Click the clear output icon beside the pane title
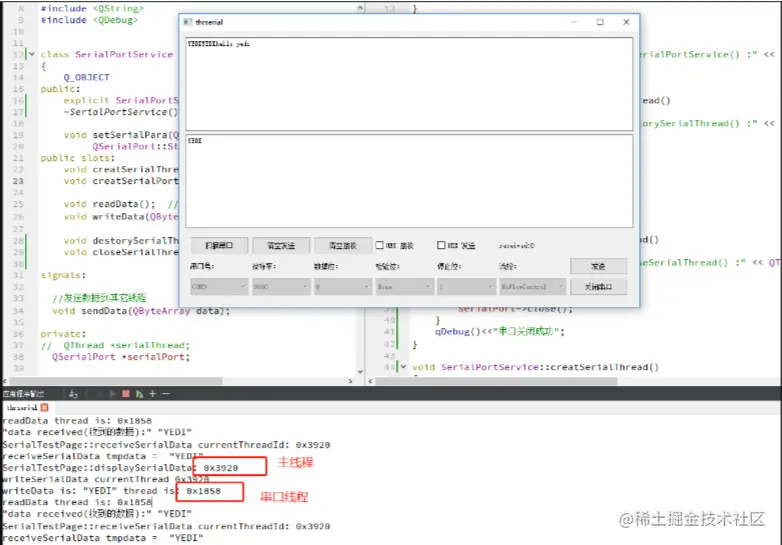 [x=73, y=394]
